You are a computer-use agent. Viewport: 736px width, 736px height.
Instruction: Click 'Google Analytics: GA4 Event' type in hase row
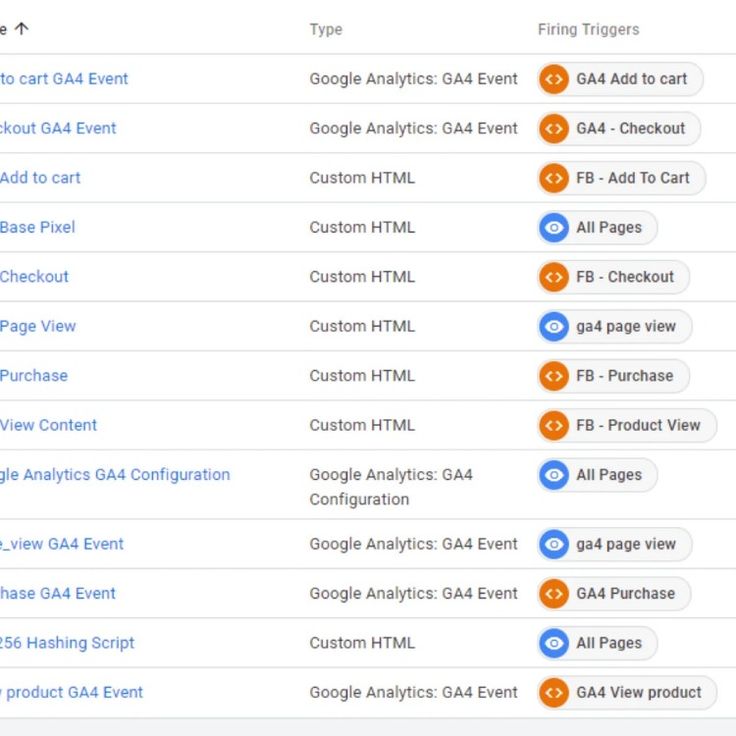pos(414,593)
